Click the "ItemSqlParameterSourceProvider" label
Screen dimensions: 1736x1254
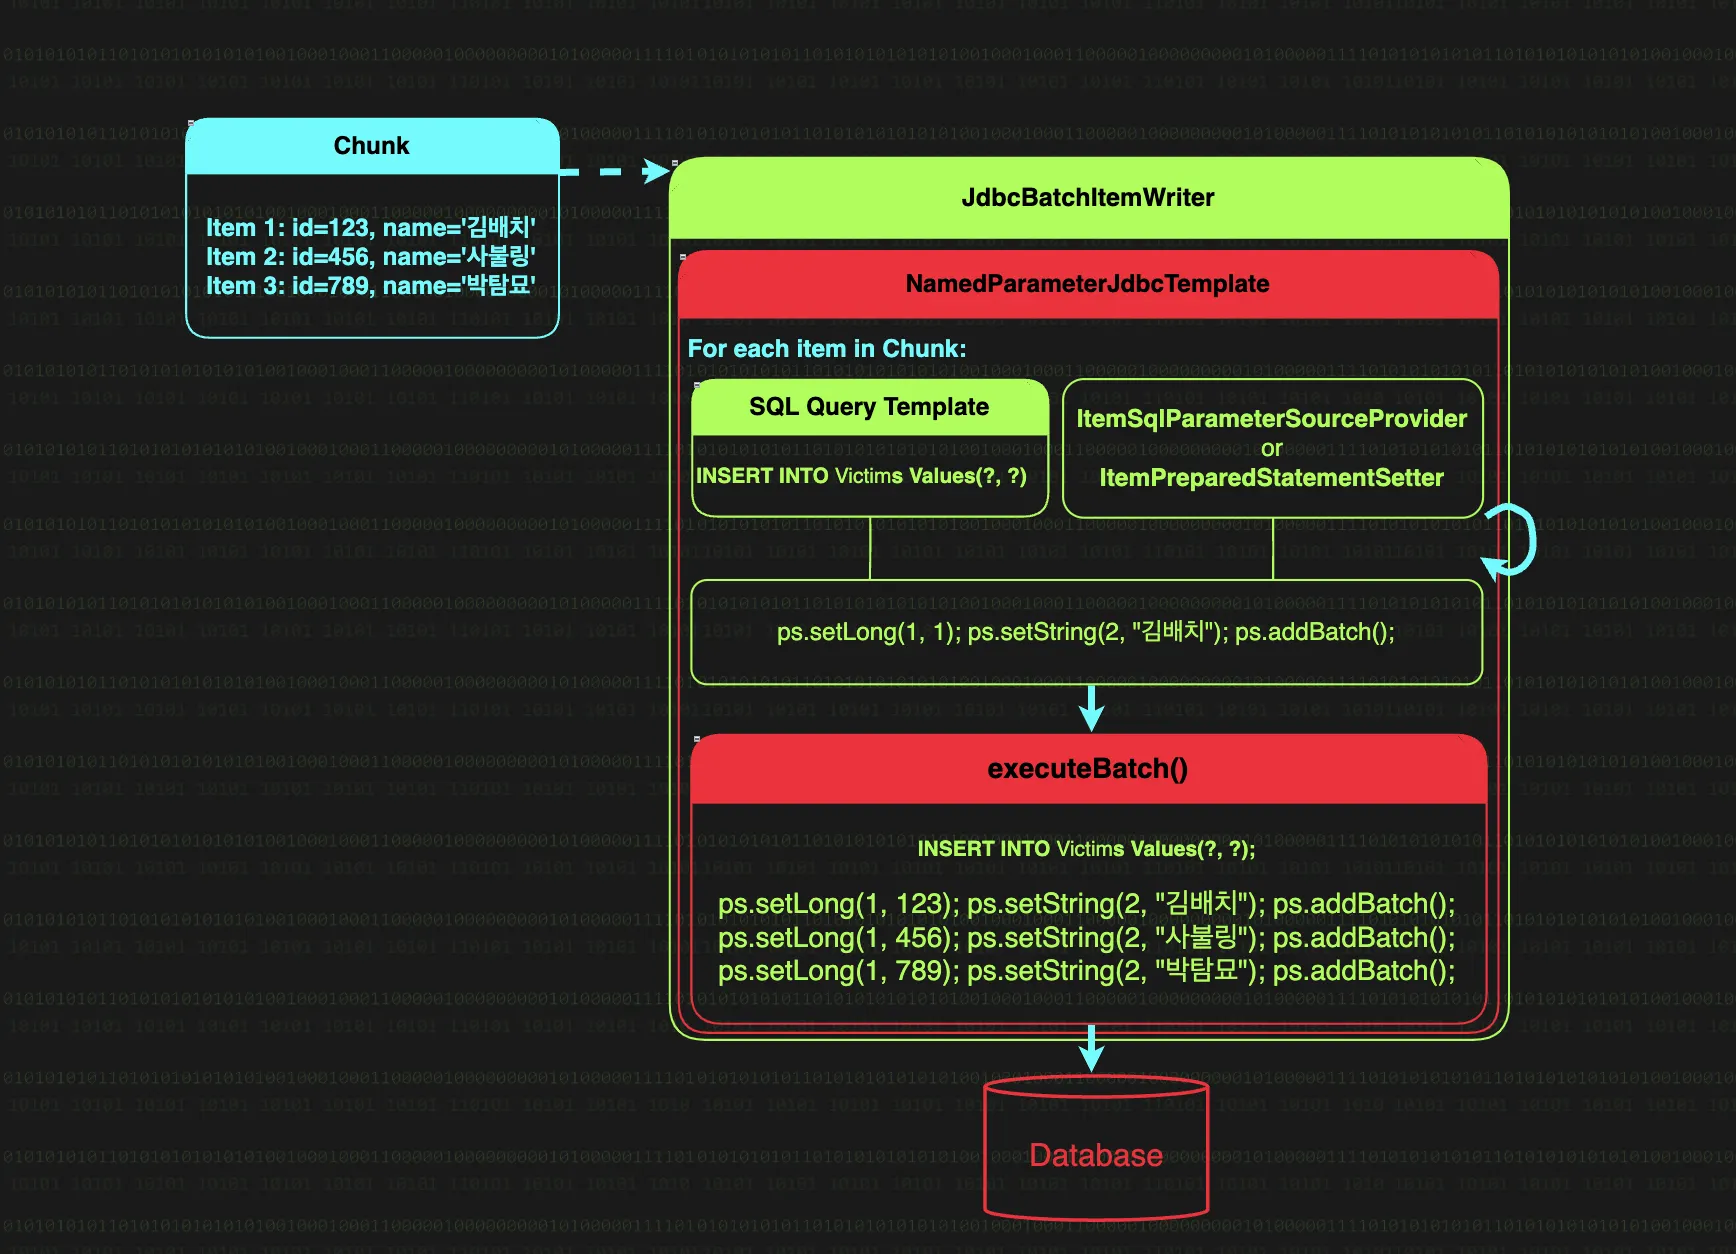pyautogui.click(x=1272, y=419)
